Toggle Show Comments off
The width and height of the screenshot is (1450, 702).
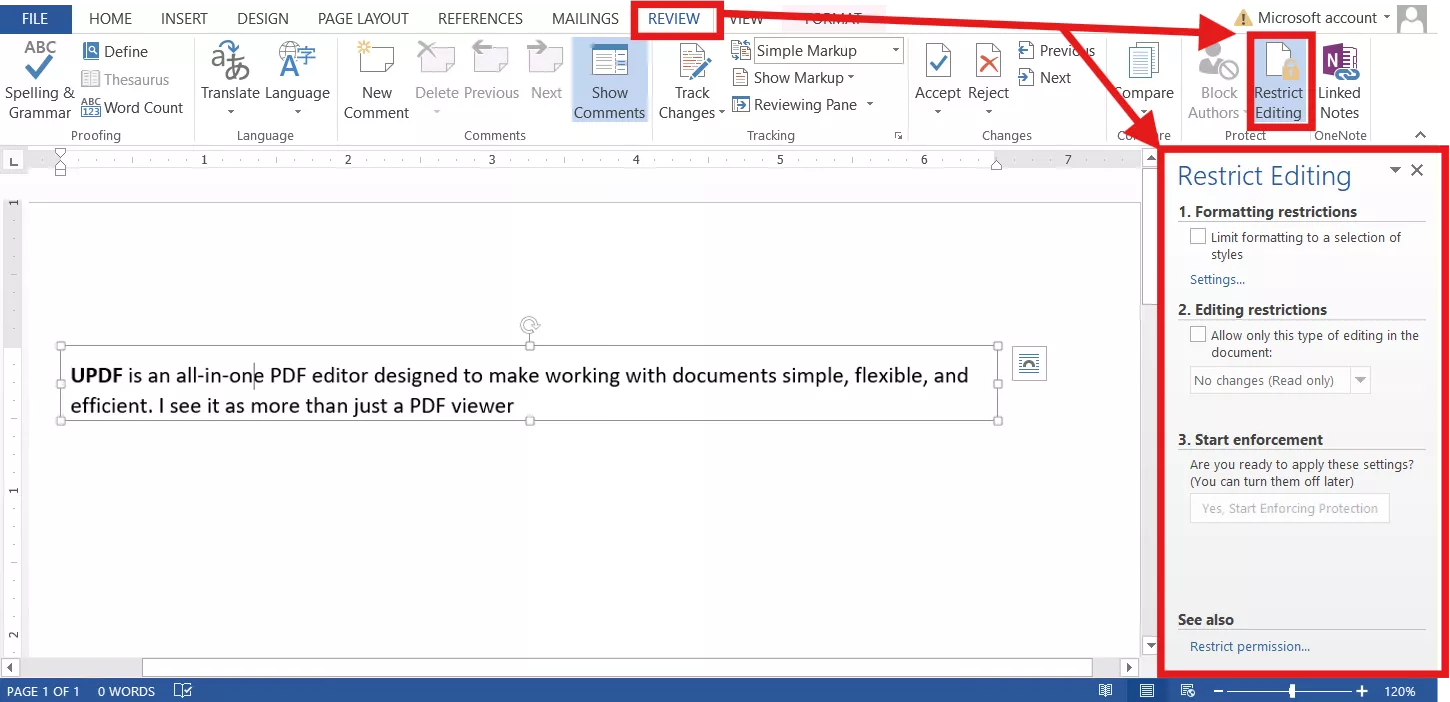[x=609, y=78]
